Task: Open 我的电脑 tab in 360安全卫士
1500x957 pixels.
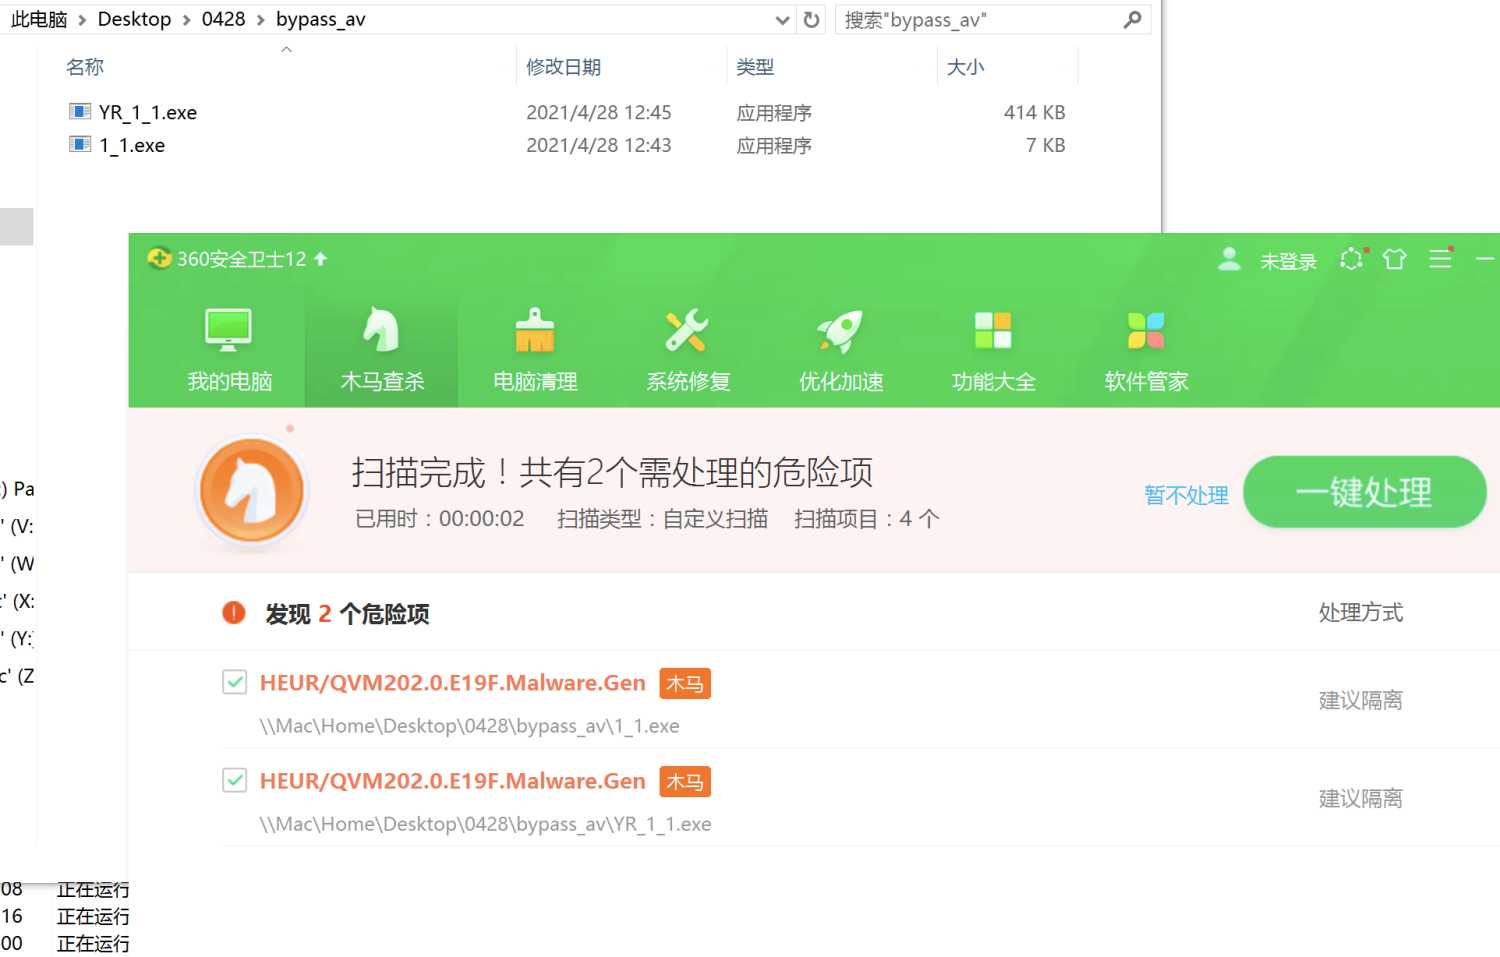Action: click(229, 350)
